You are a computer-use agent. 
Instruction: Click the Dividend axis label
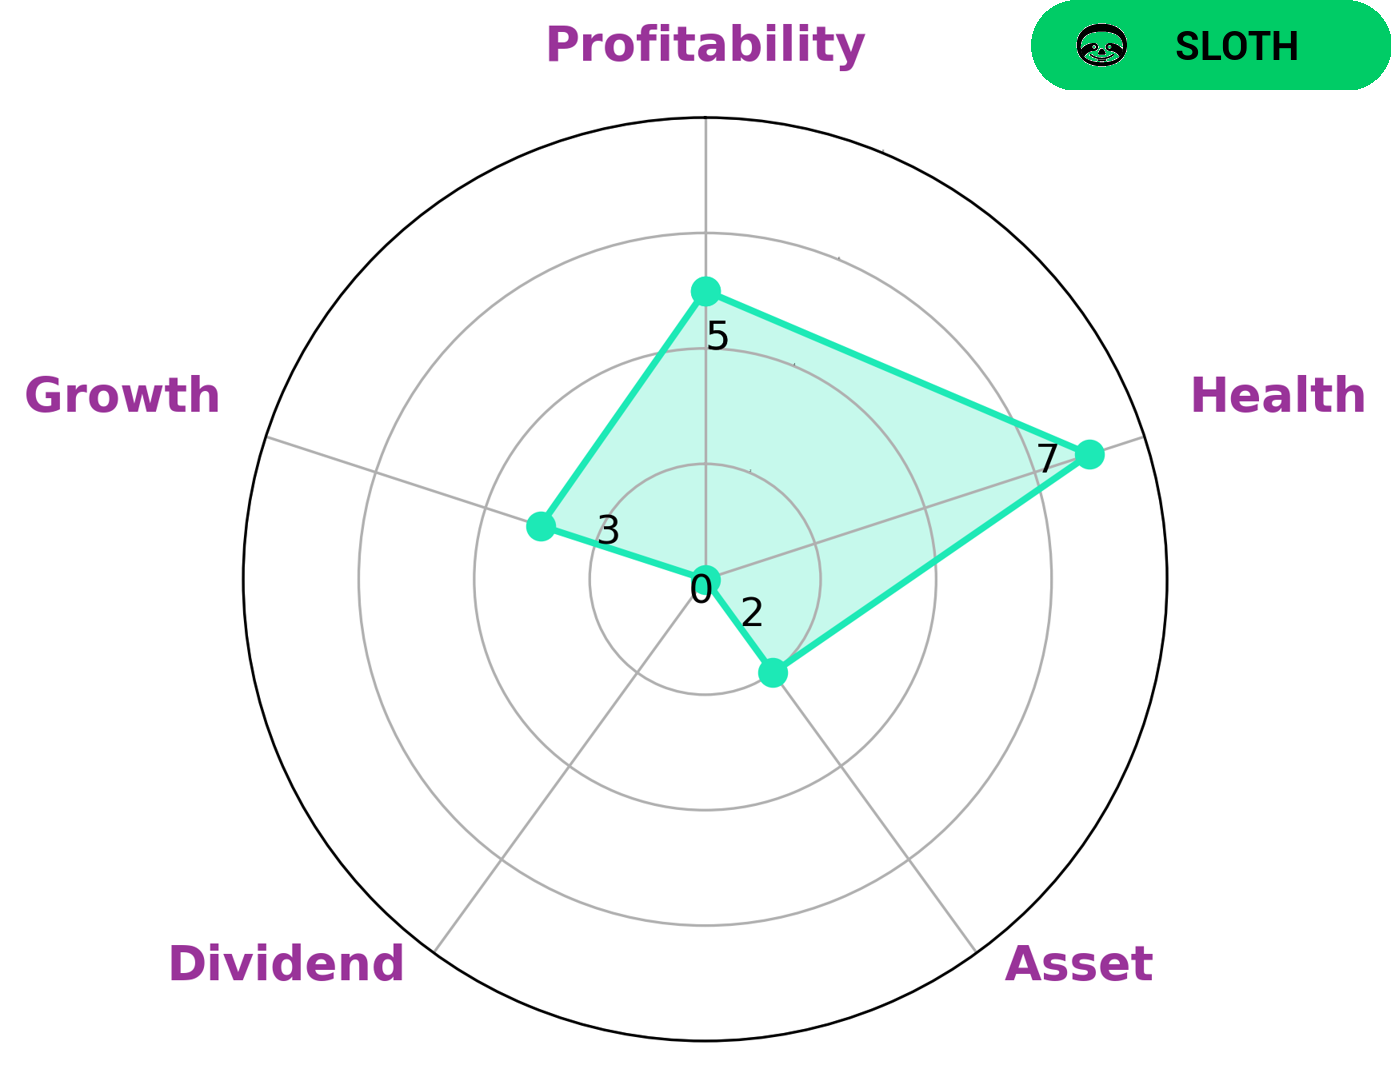(x=286, y=965)
